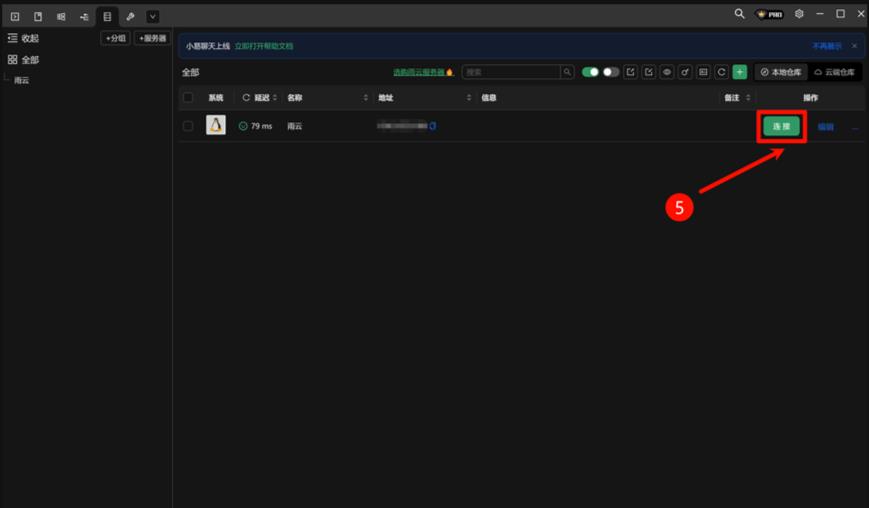This screenshot has width=869, height=508.
Task: Tick the checkbox for the 雨云 server row
Action: click(x=188, y=126)
